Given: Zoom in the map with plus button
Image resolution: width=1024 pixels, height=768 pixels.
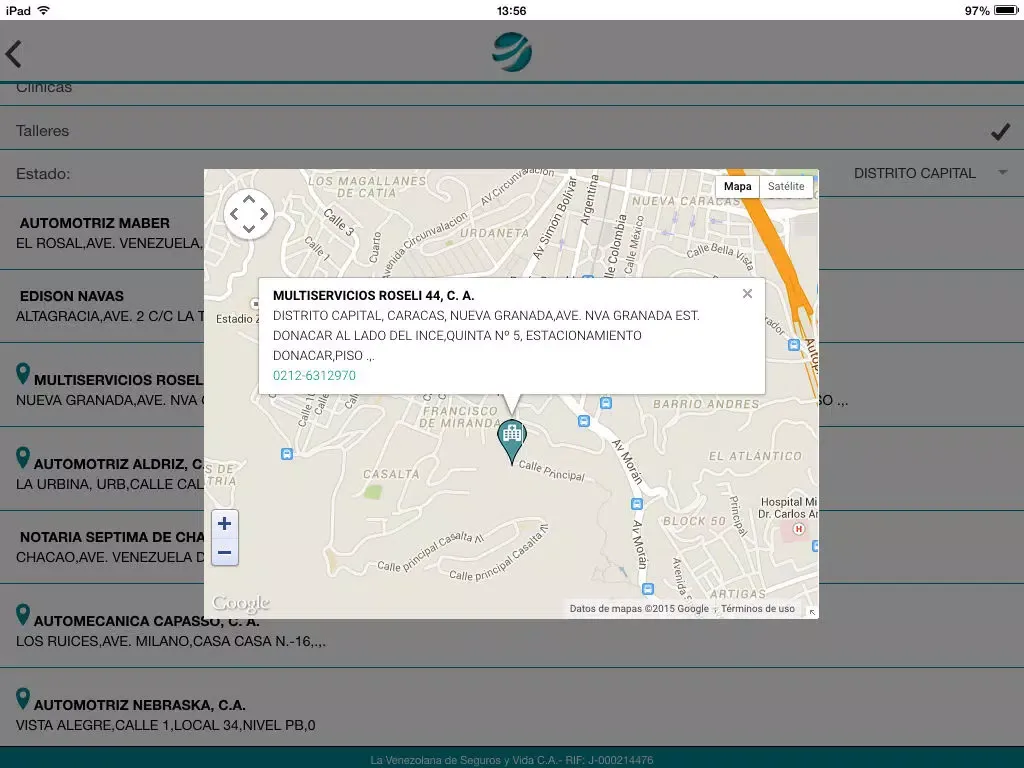Looking at the screenshot, I should pos(225,524).
